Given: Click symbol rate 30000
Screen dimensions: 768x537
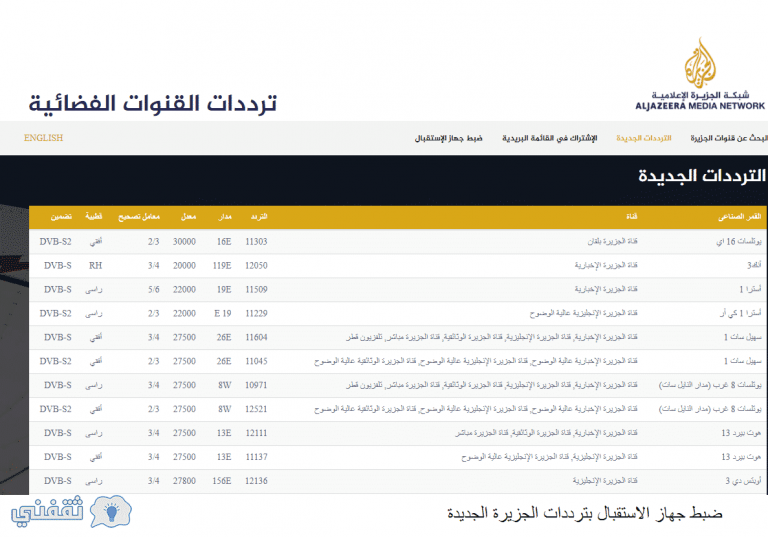Looking at the screenshot, I should point(184,242).
